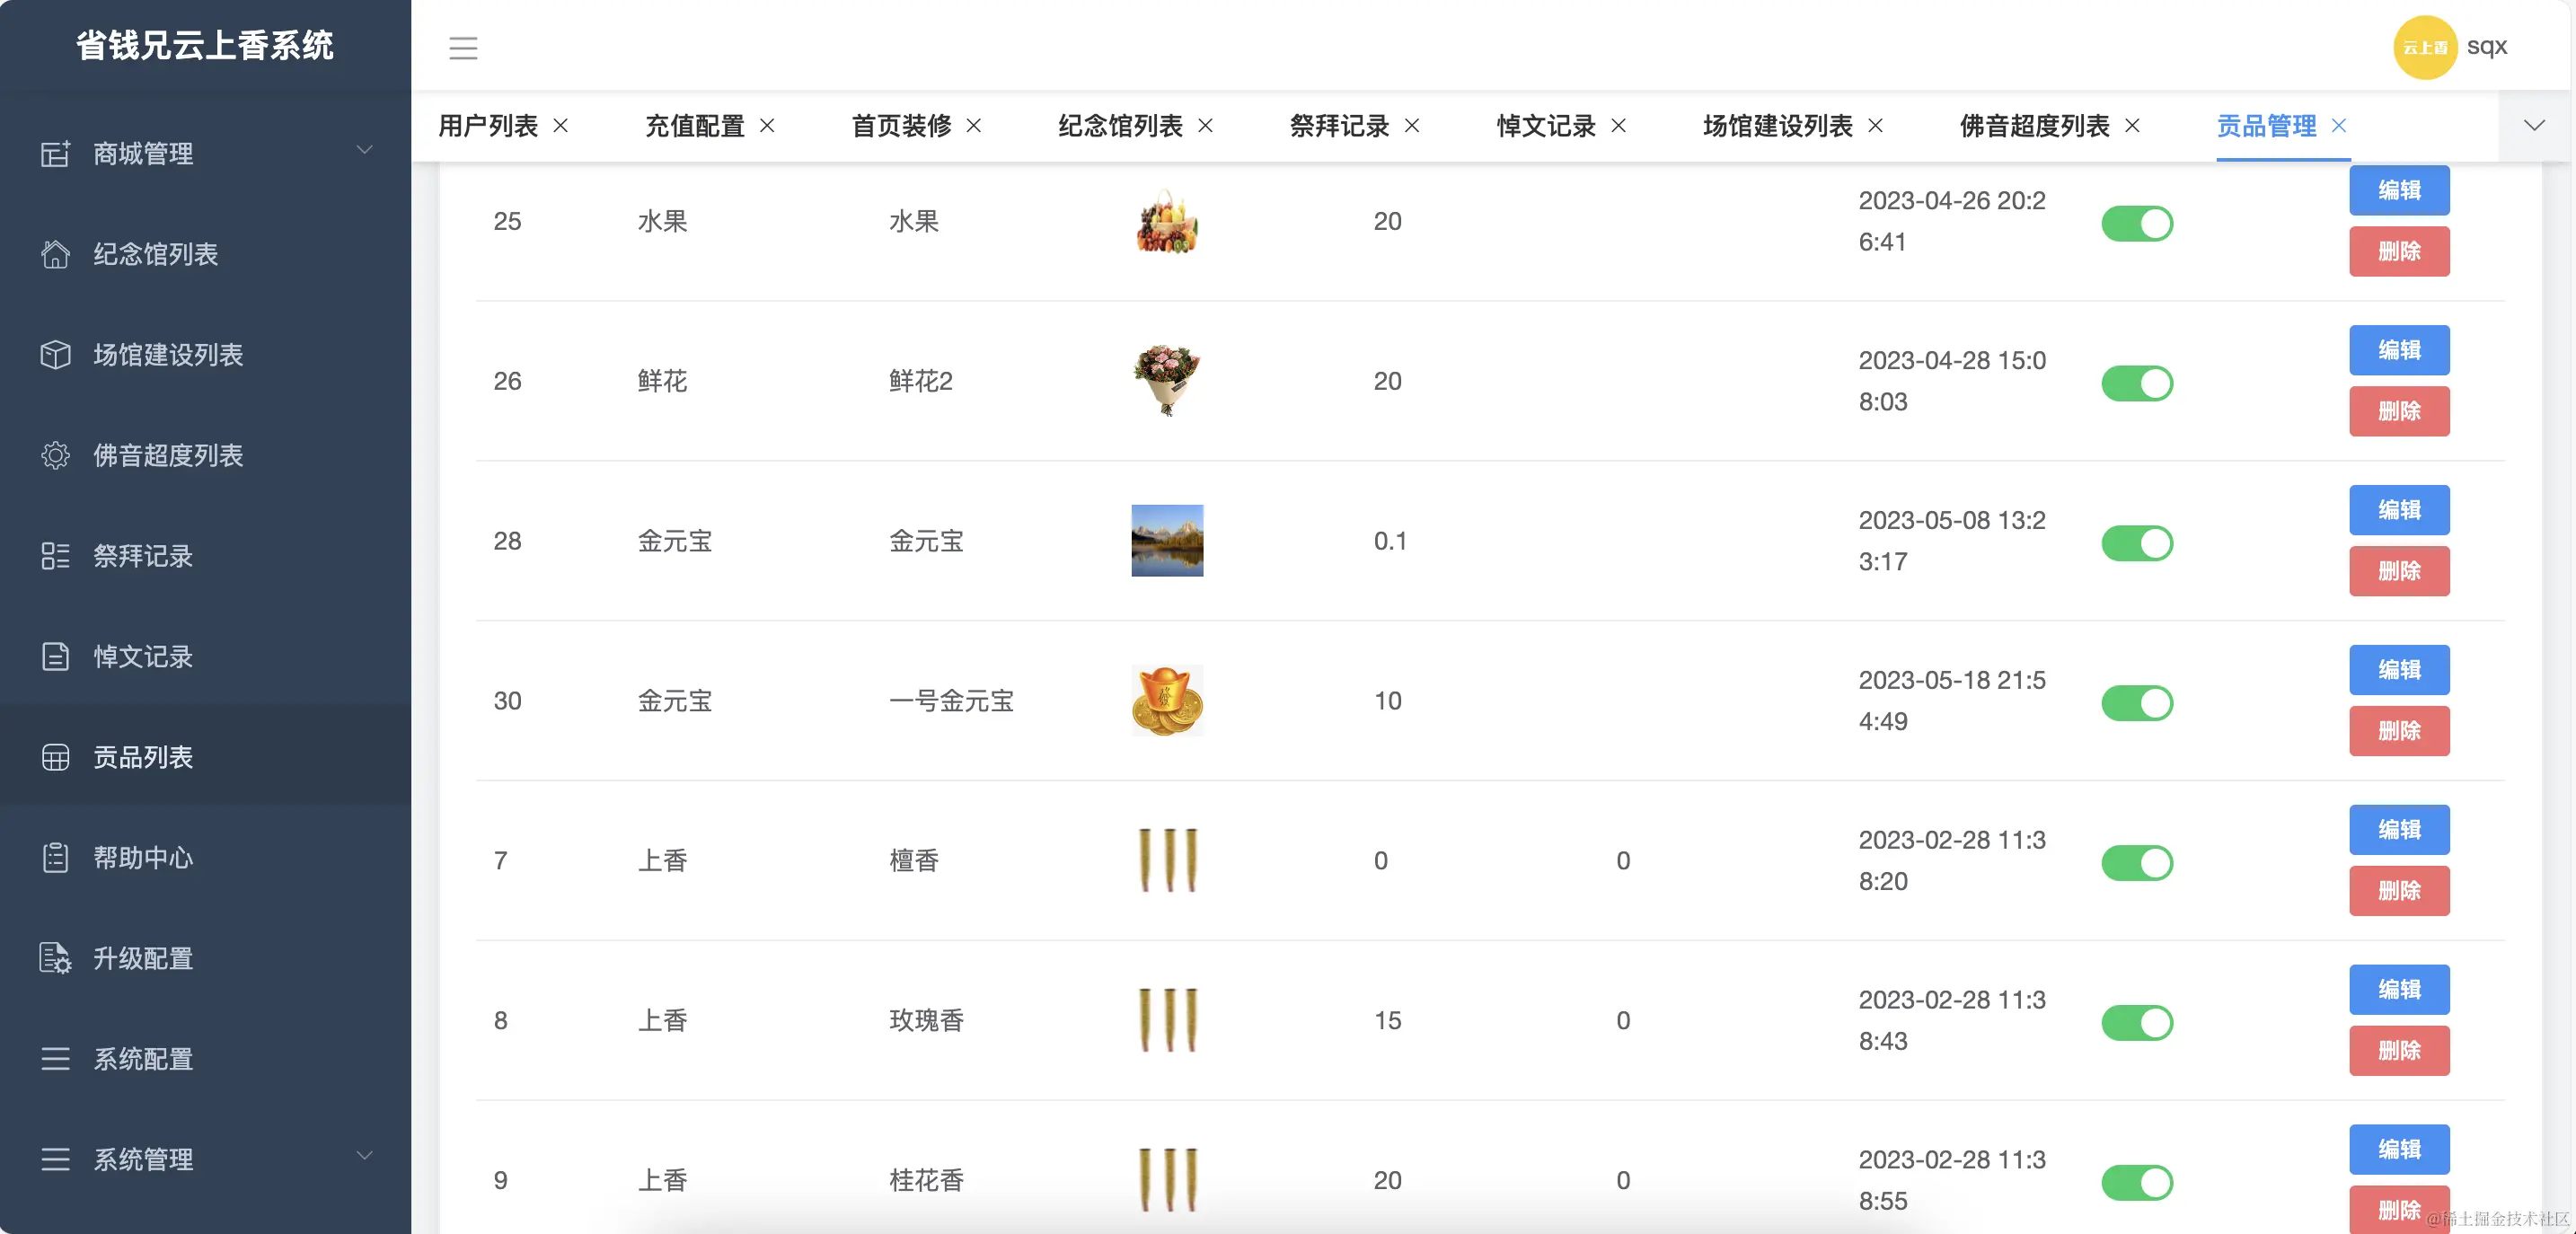Click the 玫瑰香 product thumbnail

(1166, 1020)
